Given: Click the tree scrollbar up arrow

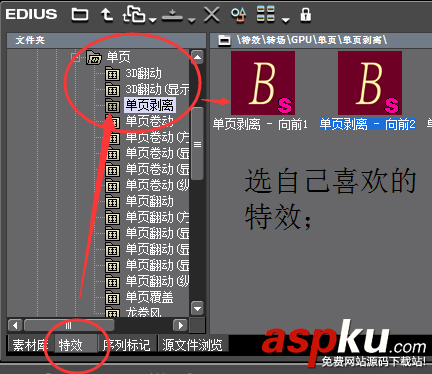Looking at the screenshot, I should coord(197,57).
